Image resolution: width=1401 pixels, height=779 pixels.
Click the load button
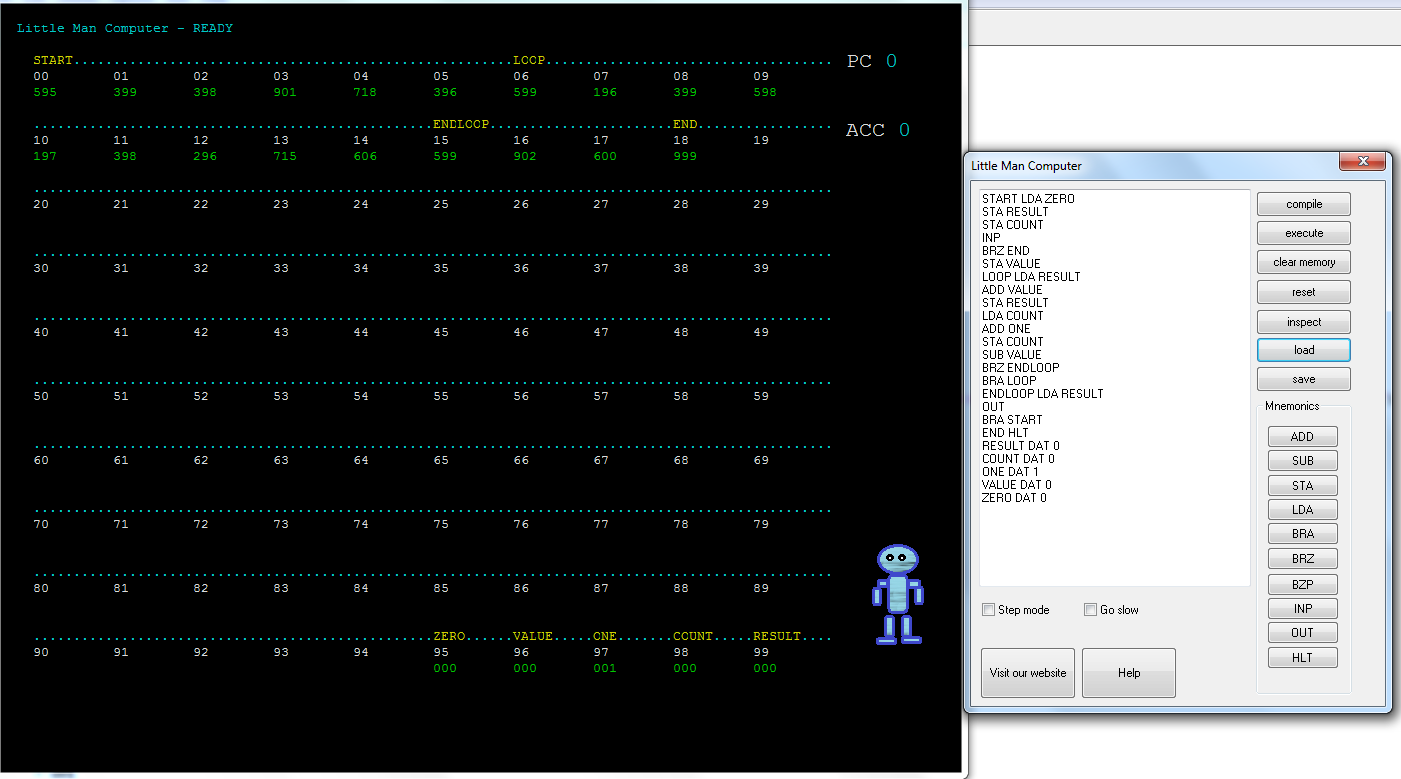pos(1304,350)
